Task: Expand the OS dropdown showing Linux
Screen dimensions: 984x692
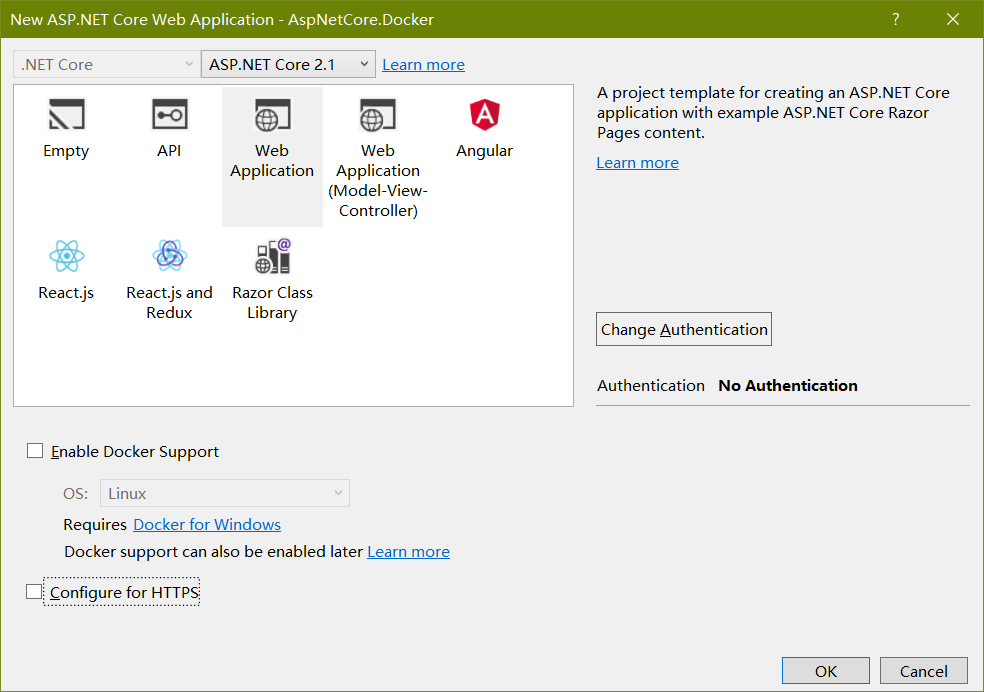Action: pyautogui.click(x=224, y=493)
